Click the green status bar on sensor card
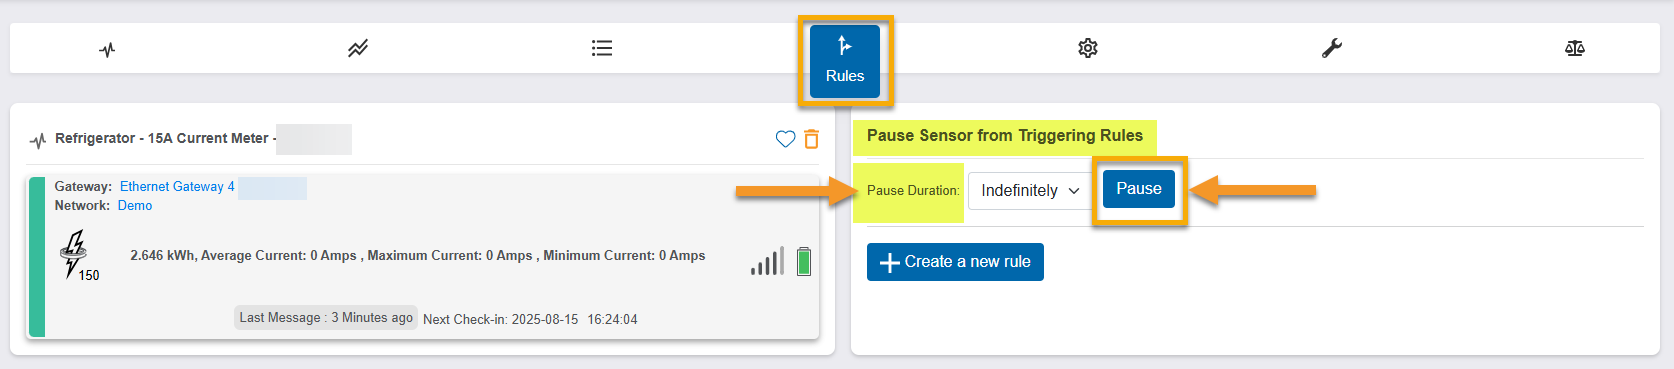The image size is (1674, 369). pyautogui.click(x=37, y=257)
